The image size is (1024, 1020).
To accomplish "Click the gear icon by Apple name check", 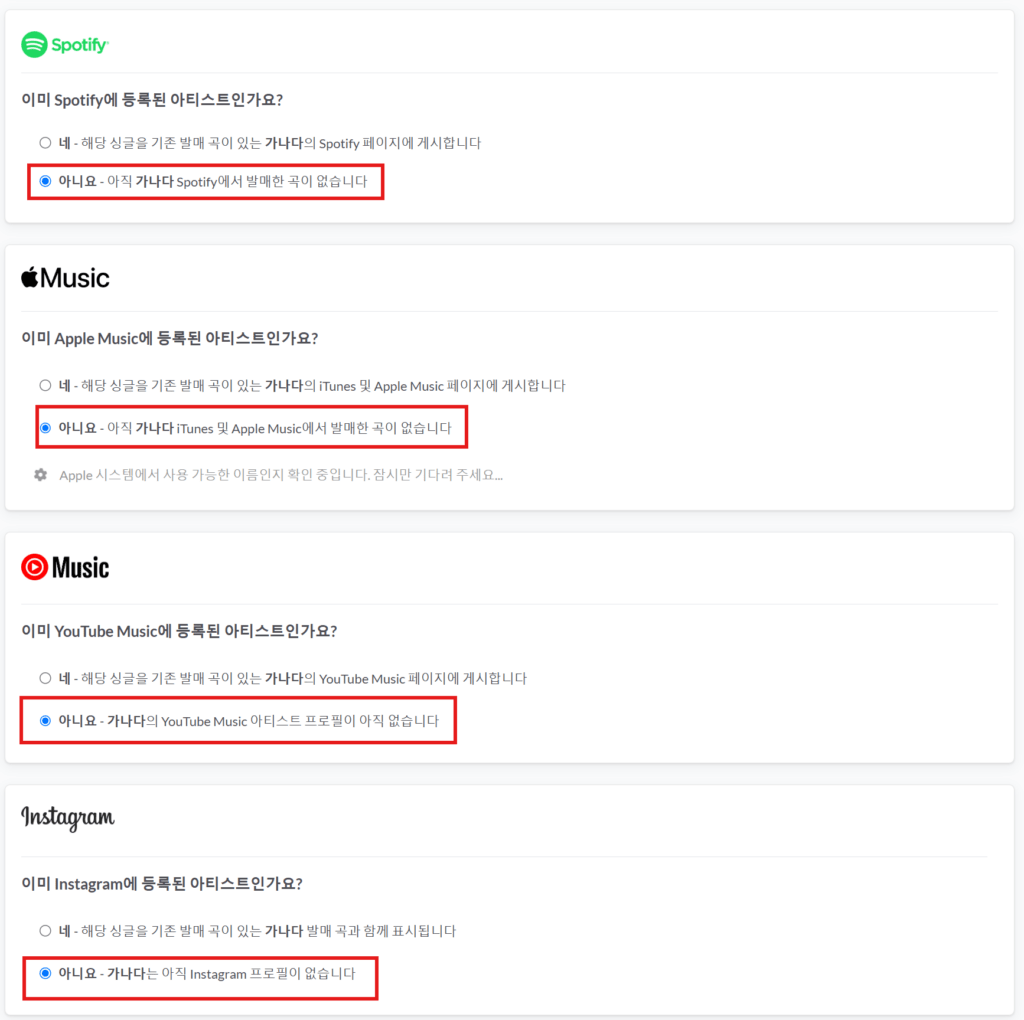I will [40, 475].
